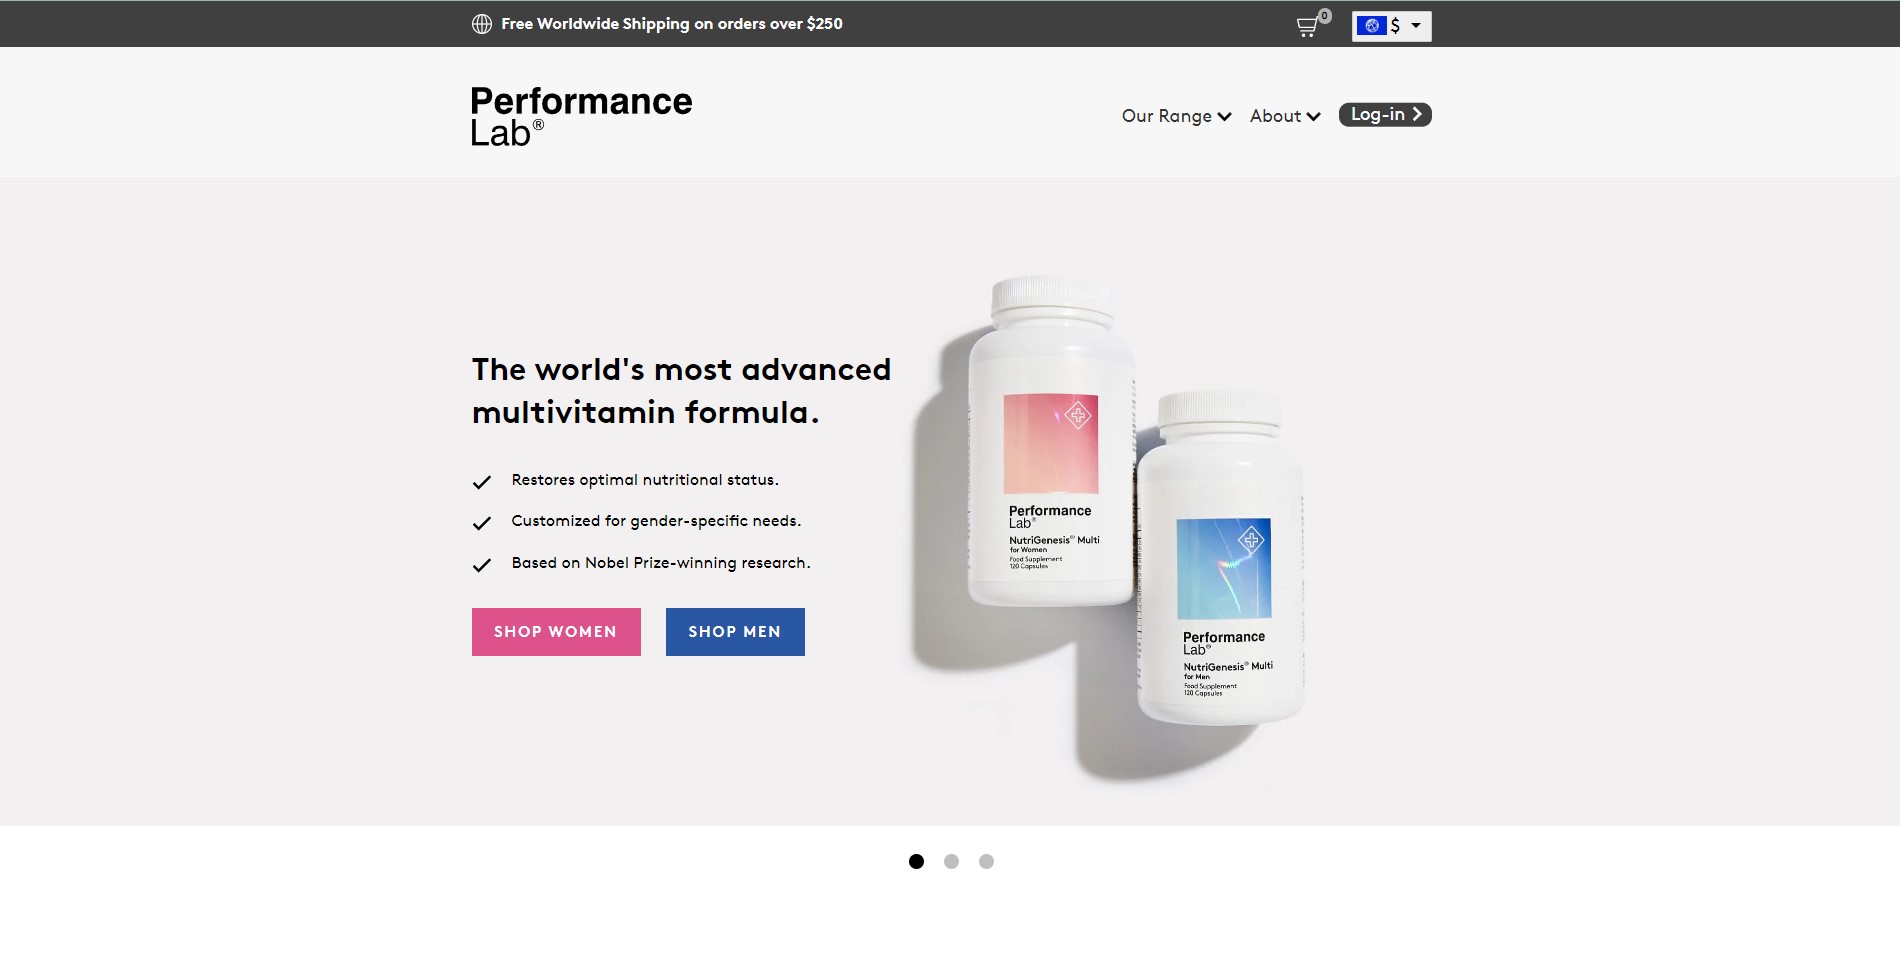Click the Performance Lab logo

pyautogui.click(x=581, y=116)
